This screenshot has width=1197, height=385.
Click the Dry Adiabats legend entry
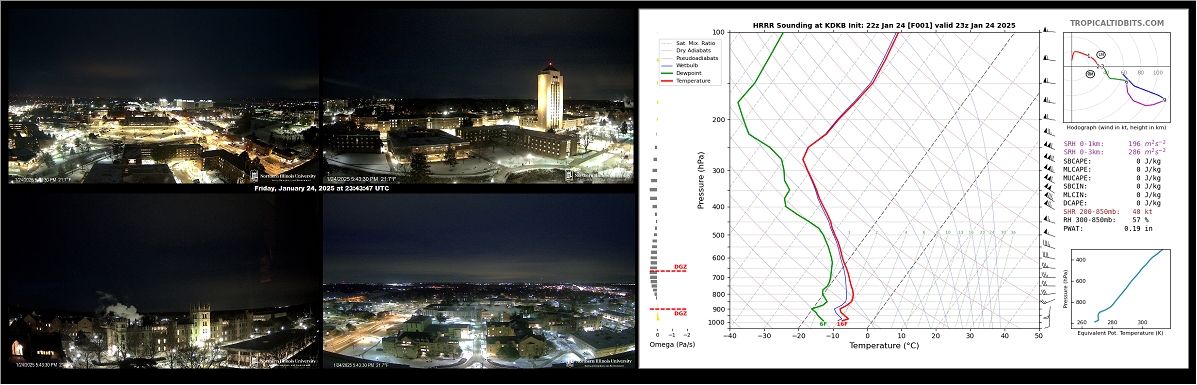[686, 50]
